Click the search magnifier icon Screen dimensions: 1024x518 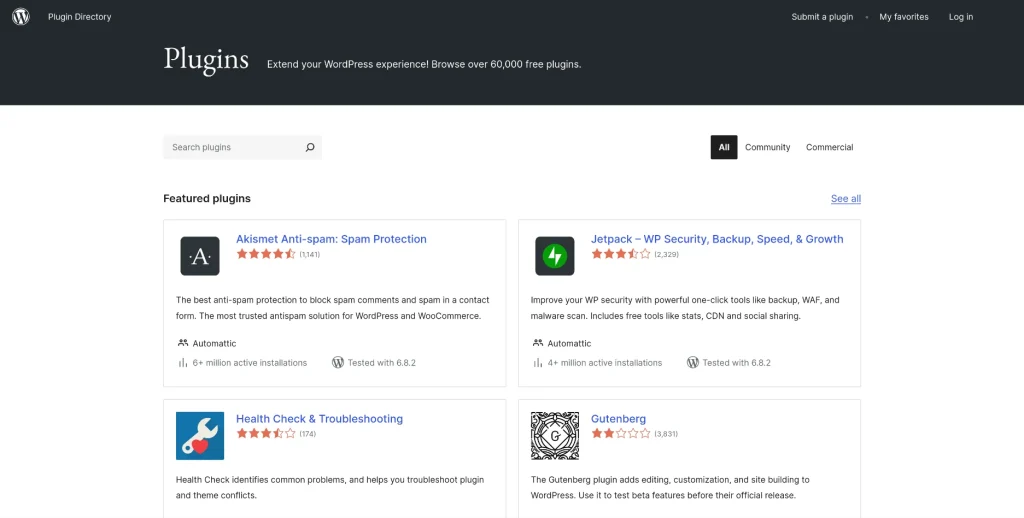(x=310, y=147)
